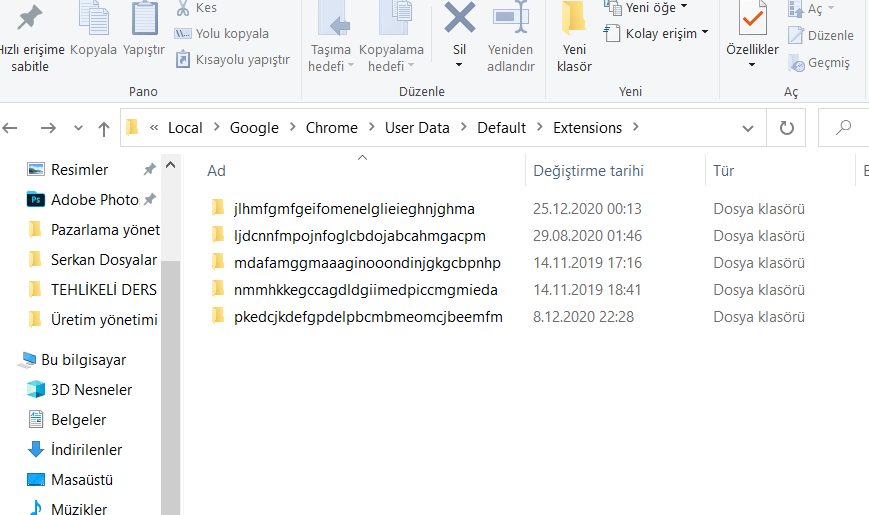Pin with Hızlı erişime sabitle icon

click(30, 18)
